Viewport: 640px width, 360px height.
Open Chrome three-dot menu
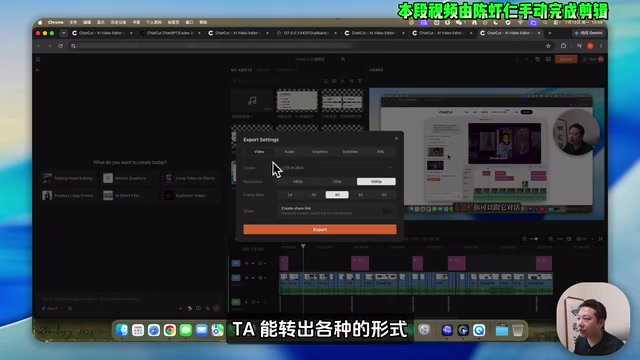(601, 46)
